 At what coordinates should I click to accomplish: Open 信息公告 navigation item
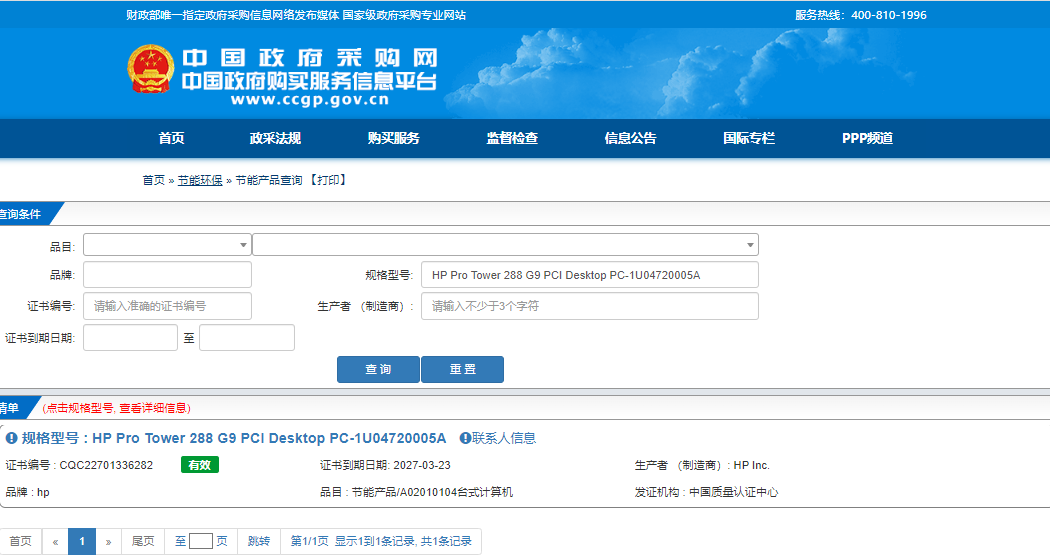pyautogui.click(x=631, y=138)
